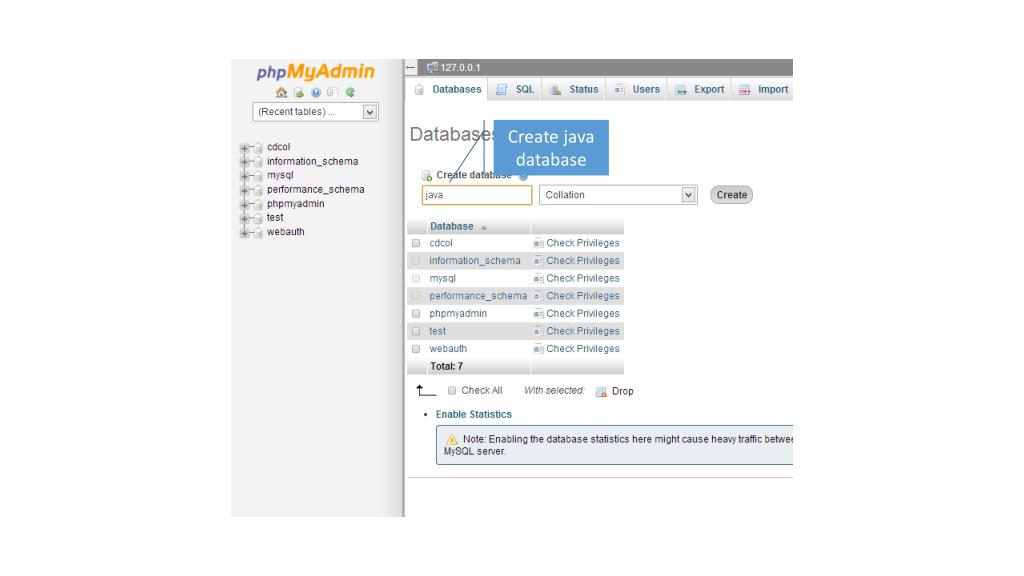Open the Import tab
Viewport: 1024px width, 576px height.
click(x=763, y=89)
